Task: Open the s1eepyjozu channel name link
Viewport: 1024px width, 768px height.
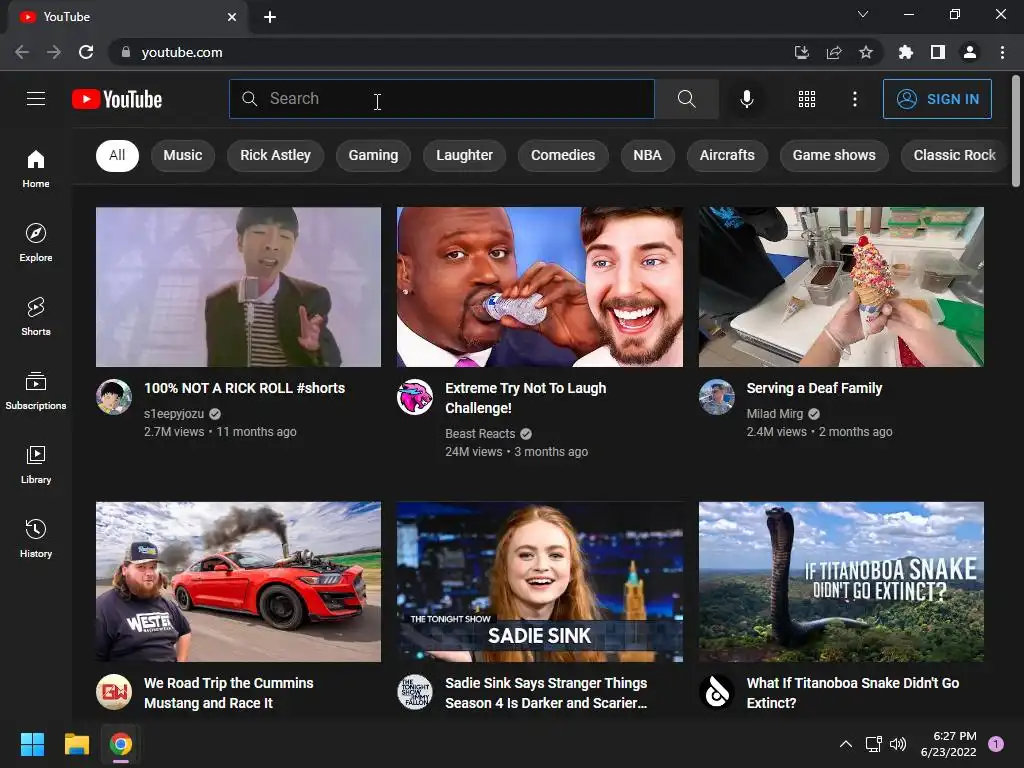Action: [x=174, y=413]
